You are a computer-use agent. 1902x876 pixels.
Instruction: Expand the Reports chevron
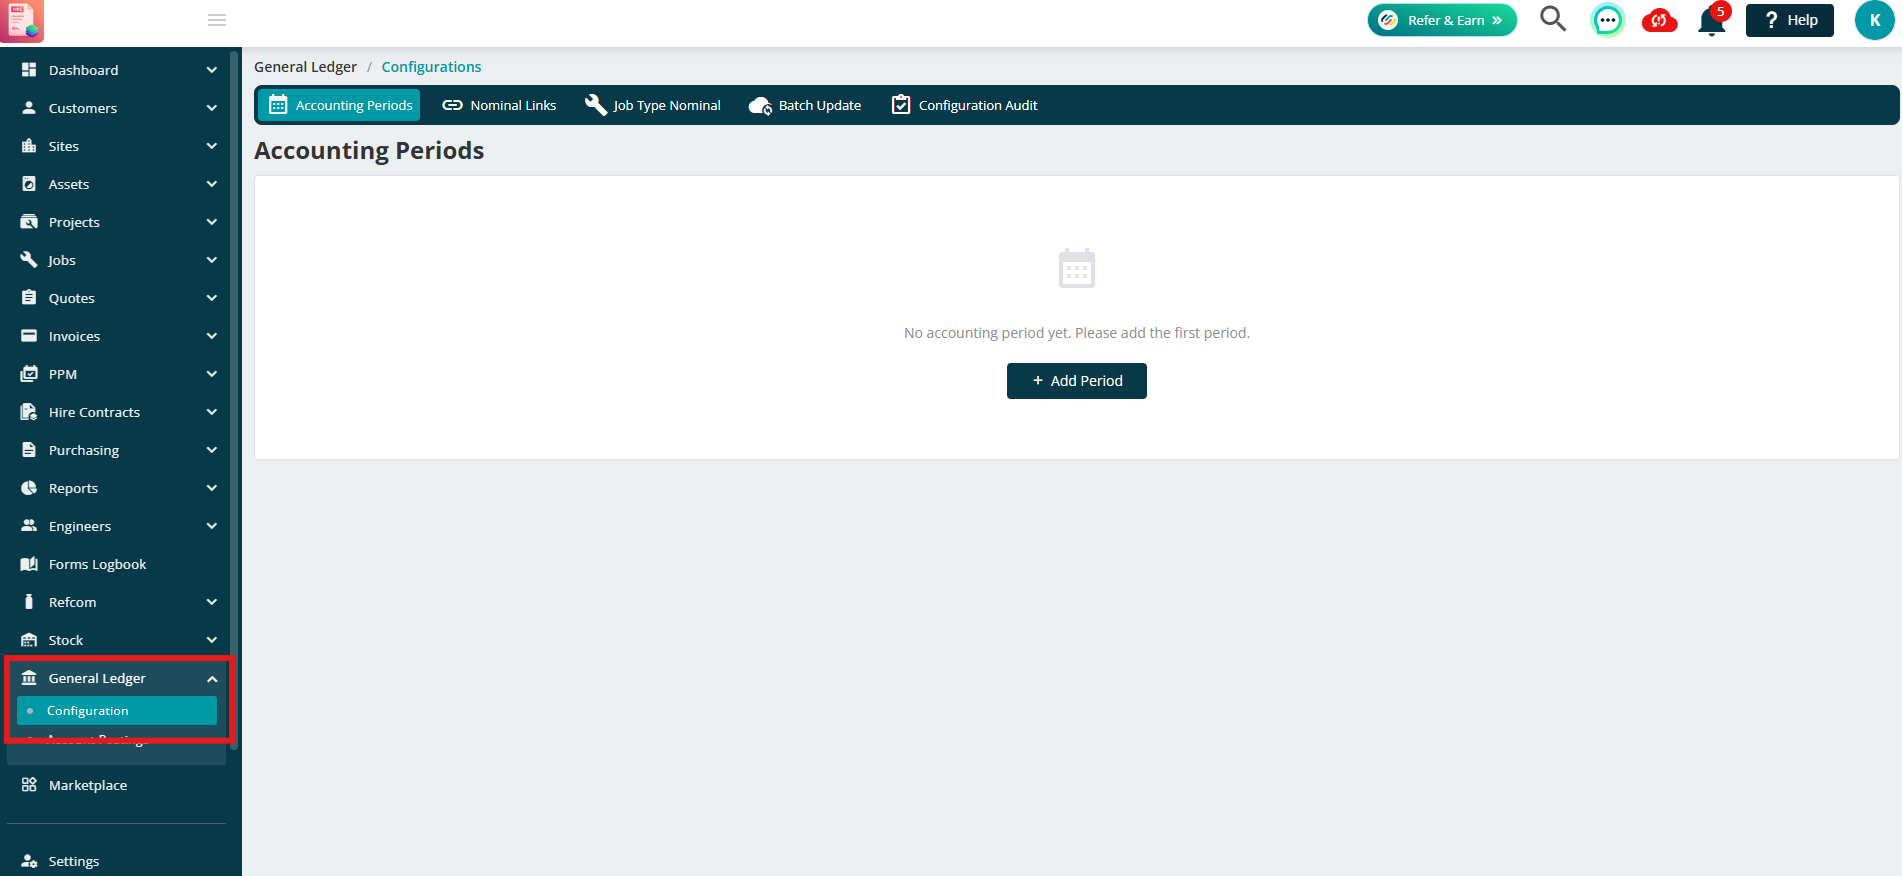(211, 488)
